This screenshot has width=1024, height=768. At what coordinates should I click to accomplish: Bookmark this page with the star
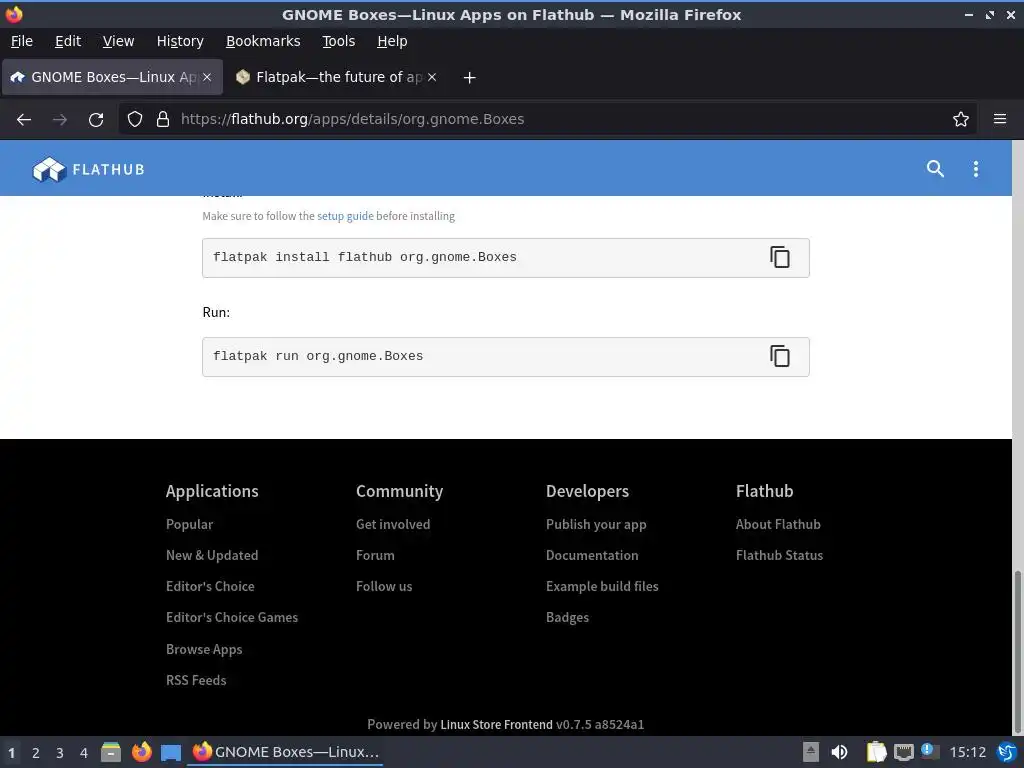pos(961,120)
